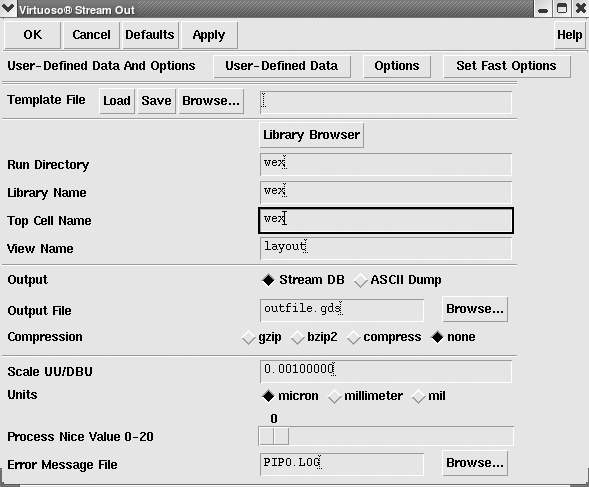Screen dimensions: 589x487
Task: Minimize the Virtuoso Stream Out window
Action: (542, 9)
